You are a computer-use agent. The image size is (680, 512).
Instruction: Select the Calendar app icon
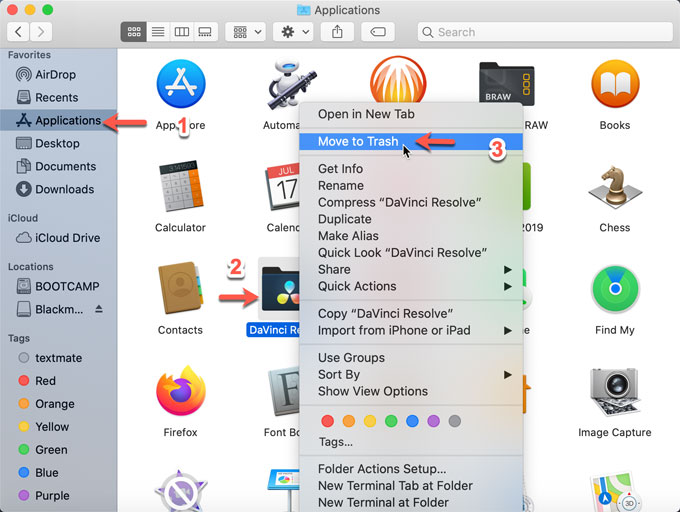coord(282,186)
